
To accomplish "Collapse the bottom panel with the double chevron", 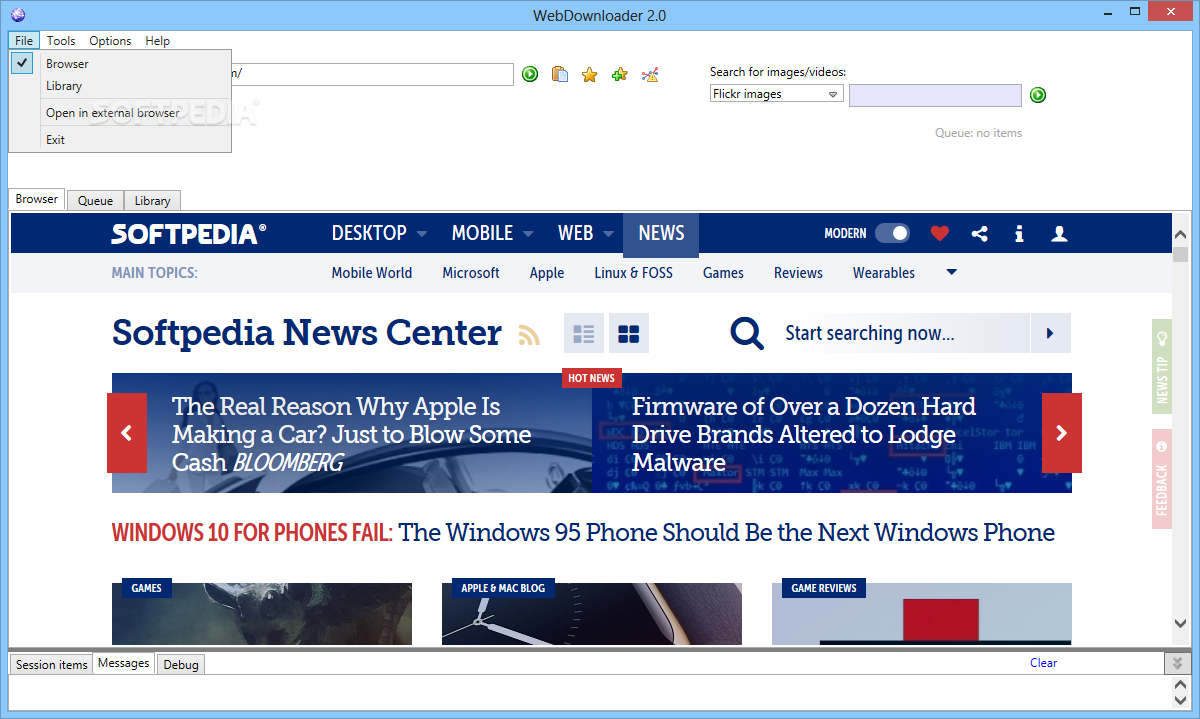I will click(x=1177, y=664).
